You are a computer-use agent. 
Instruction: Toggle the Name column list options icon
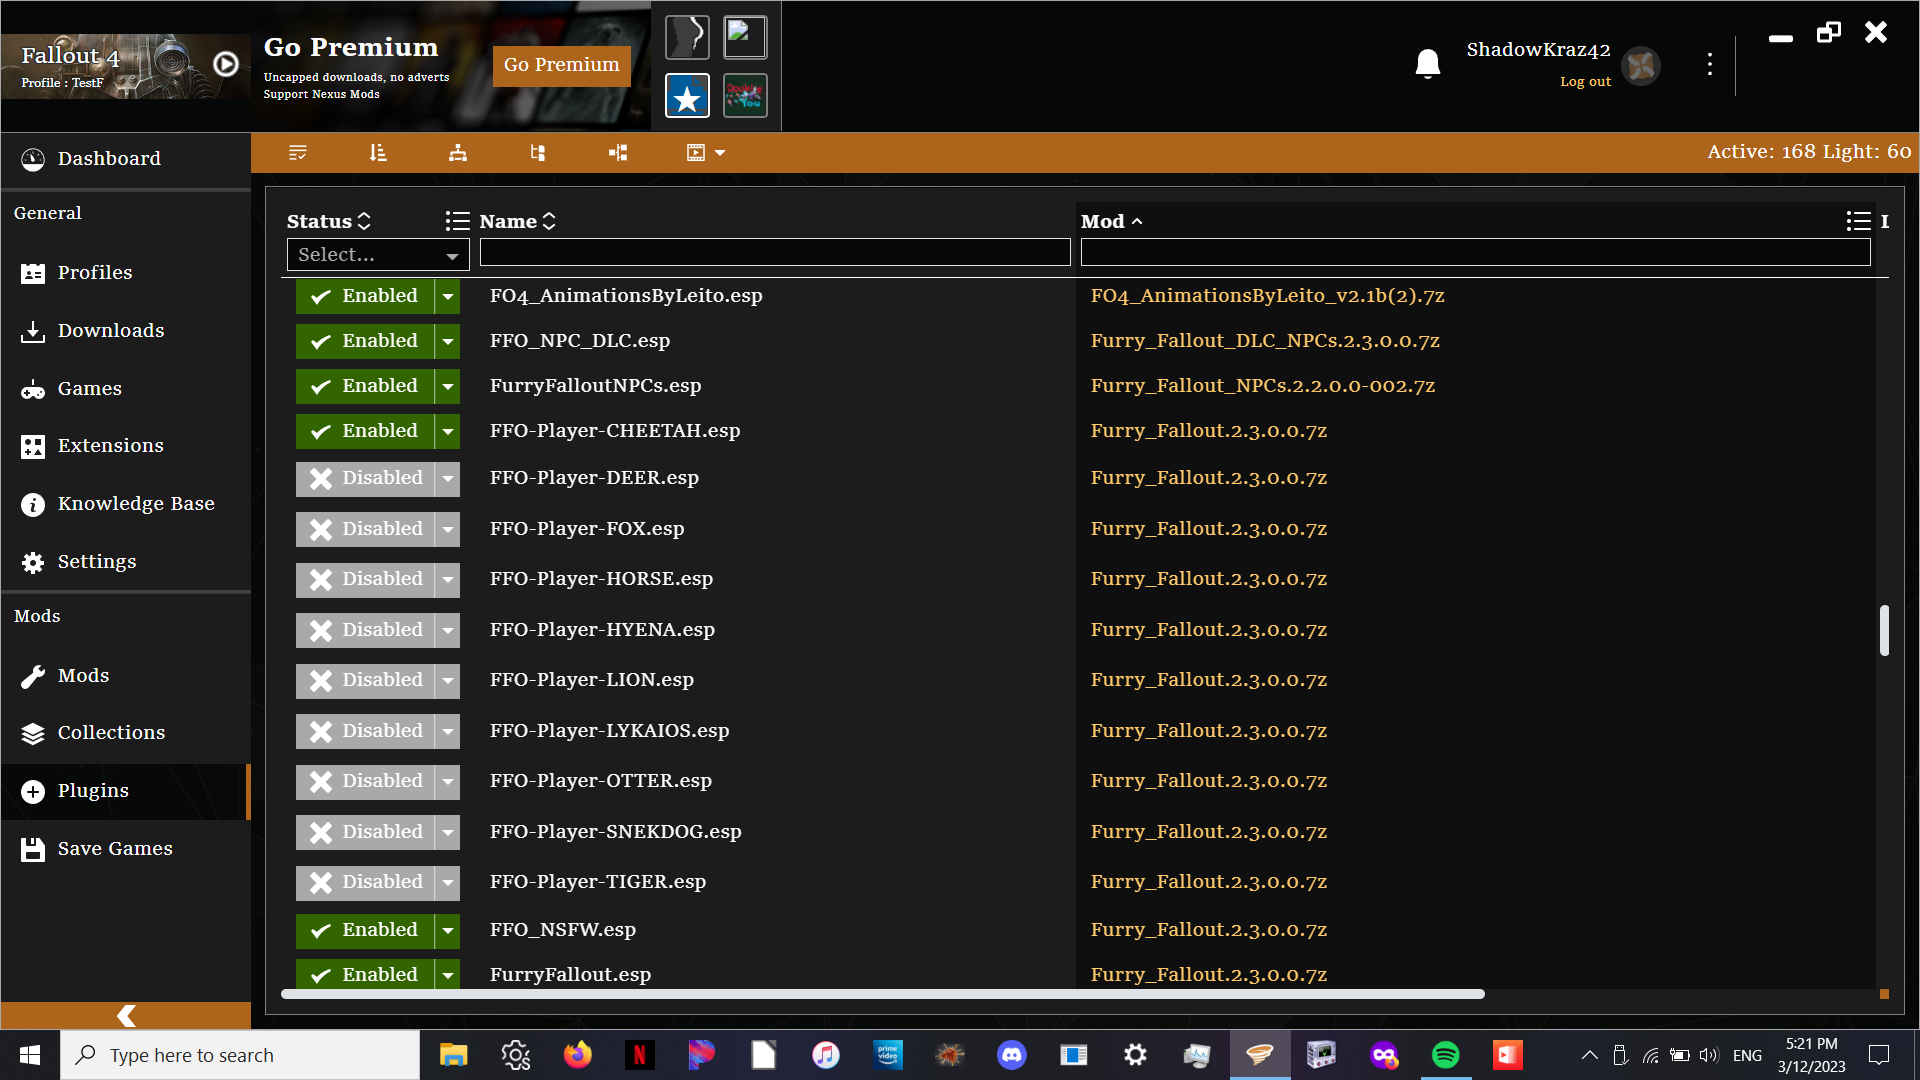pos(457,221)
